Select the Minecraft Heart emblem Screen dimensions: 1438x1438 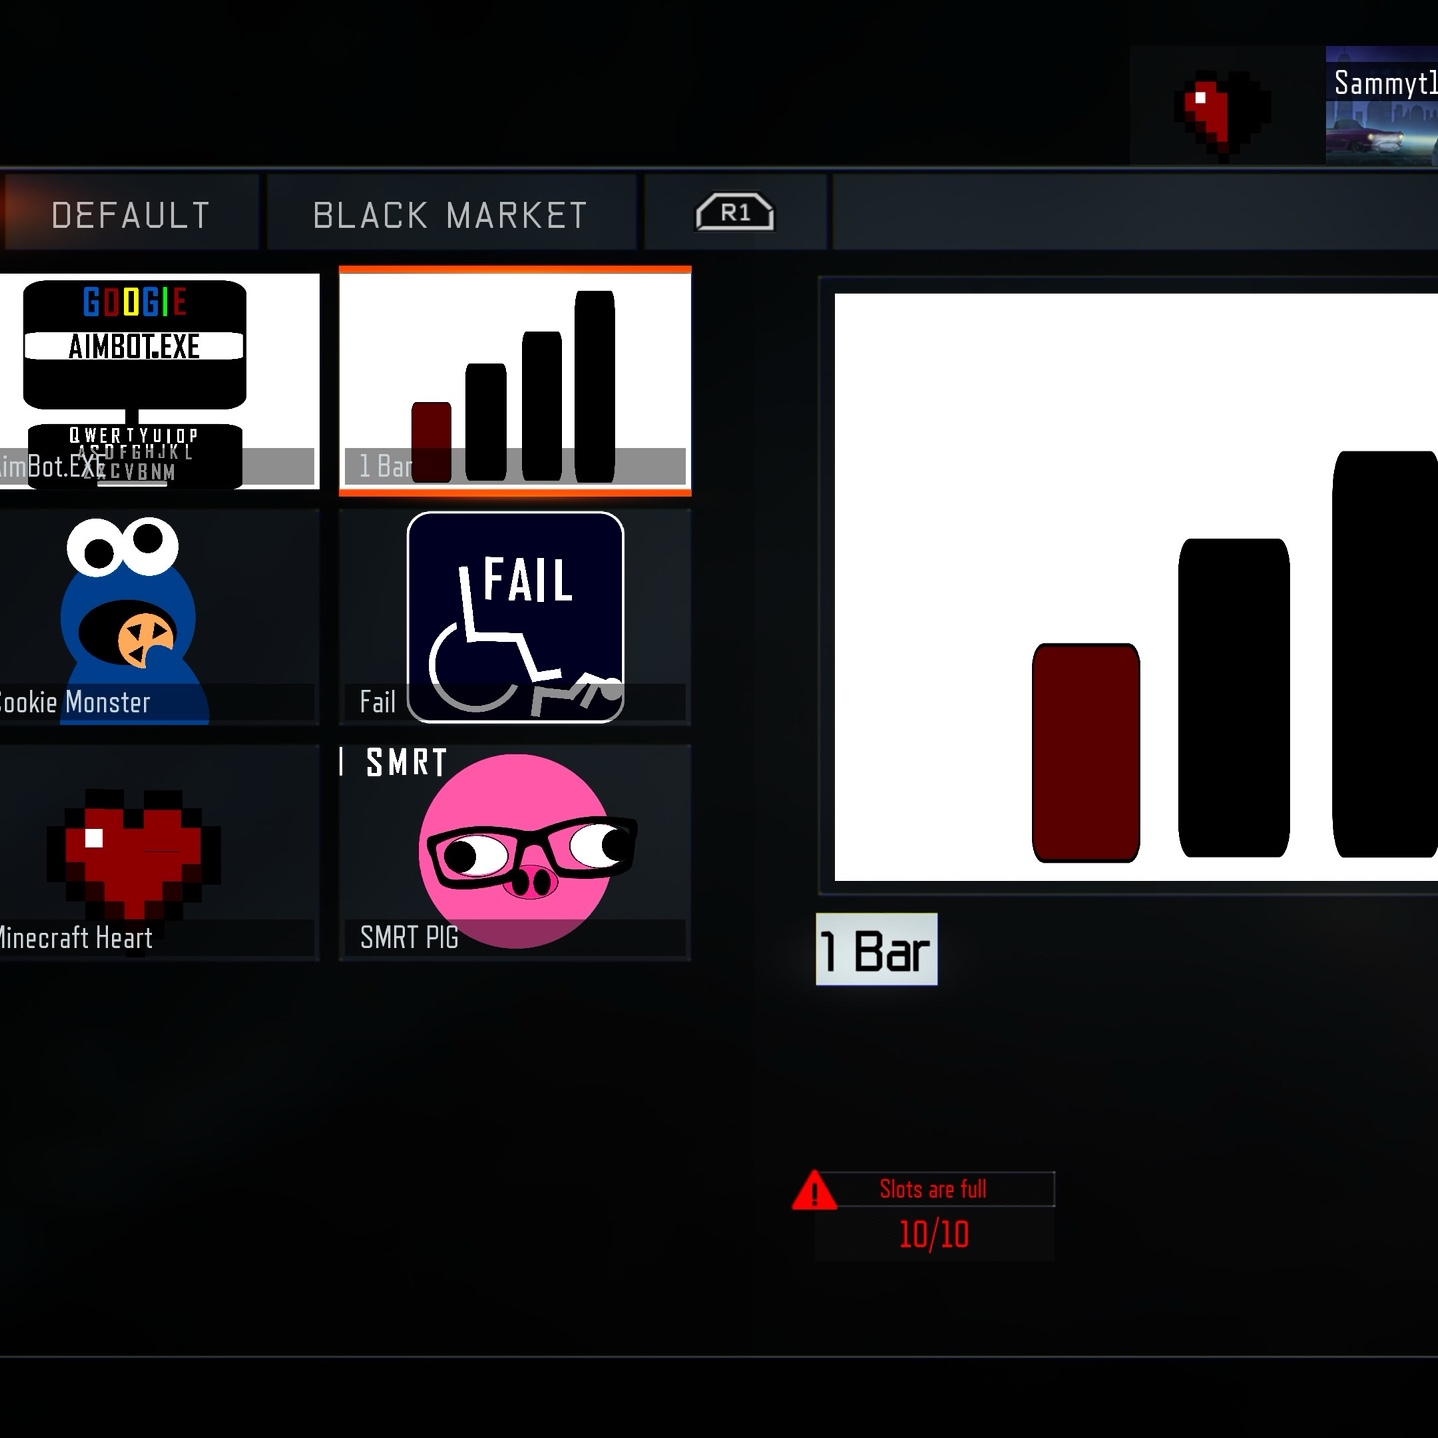point(158,853)
